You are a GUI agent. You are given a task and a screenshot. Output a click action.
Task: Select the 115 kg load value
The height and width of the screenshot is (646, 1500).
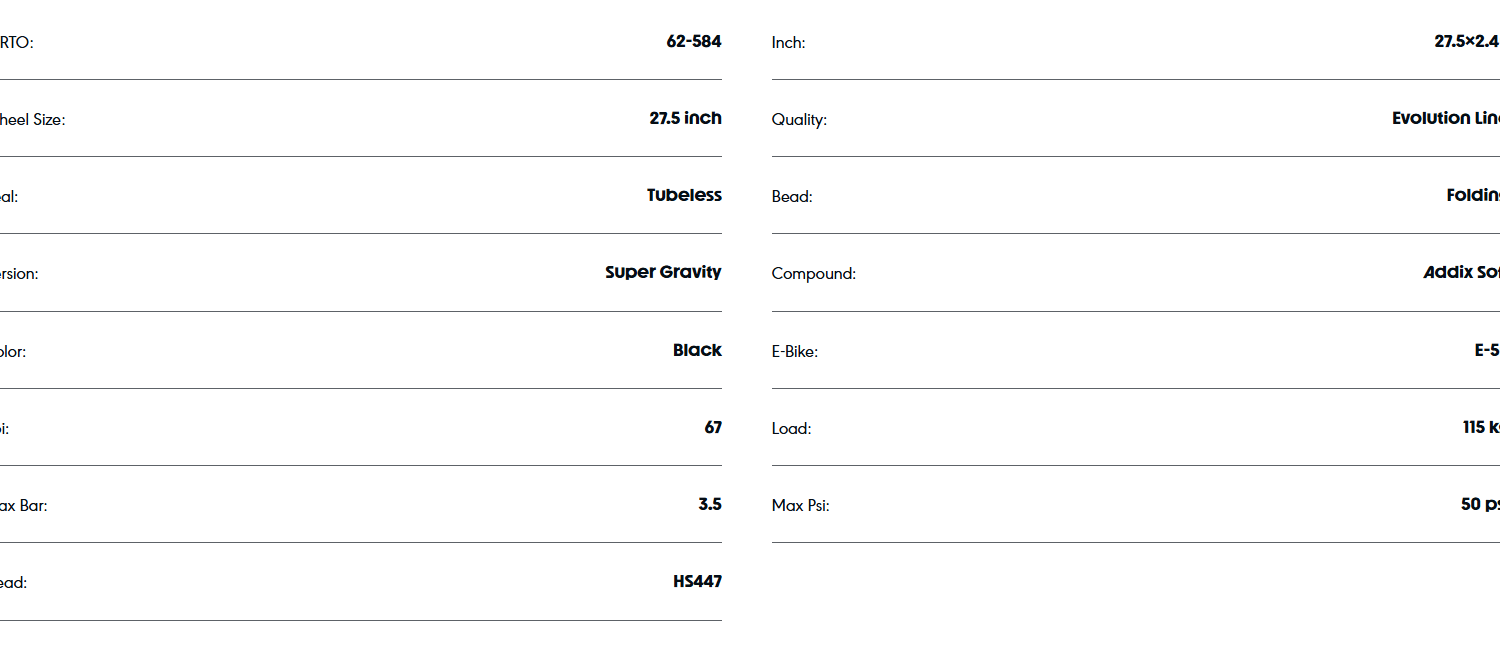pyautogui.click(x=1480, y=428)
